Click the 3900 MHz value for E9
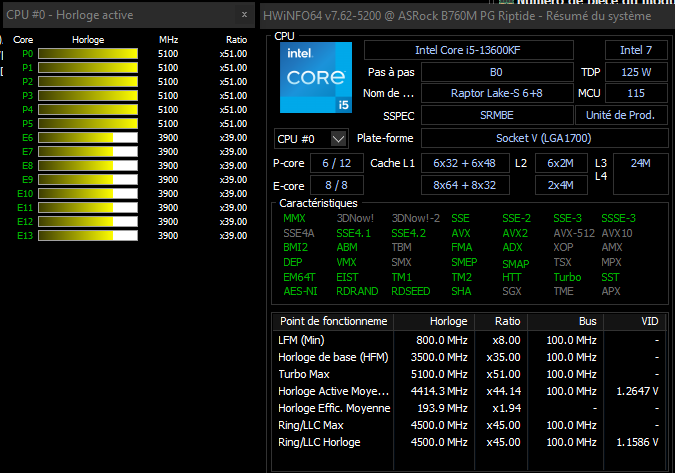 click(x=168, y=179)
